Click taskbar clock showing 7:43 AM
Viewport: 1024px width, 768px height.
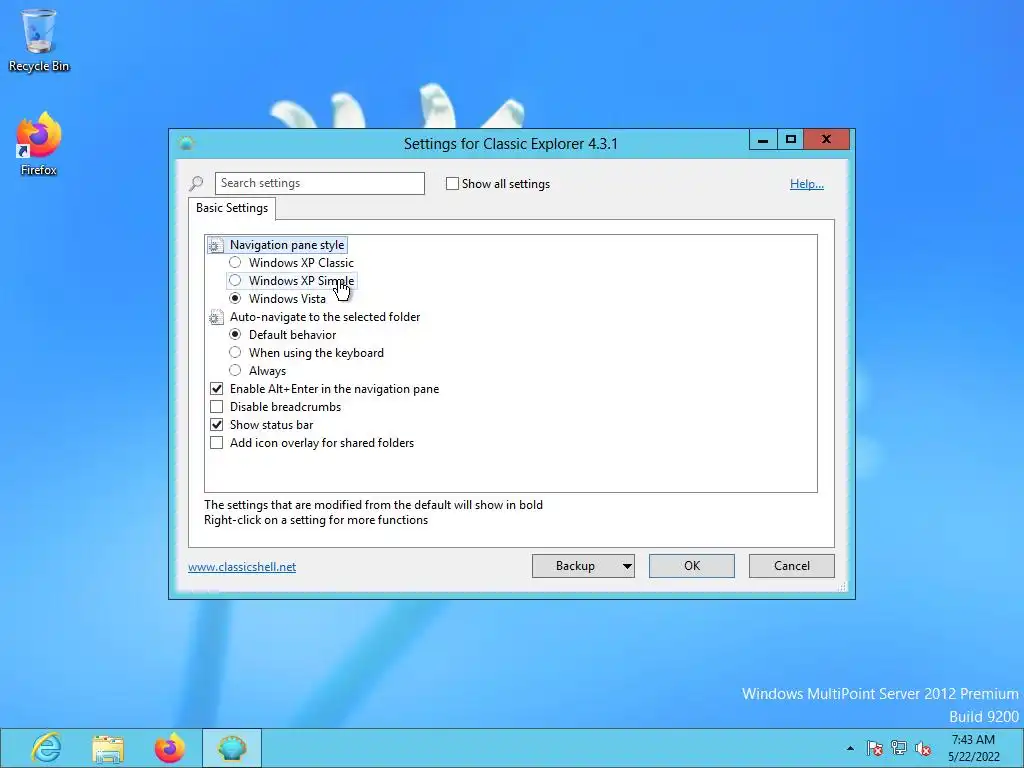[x=973, y=748]
